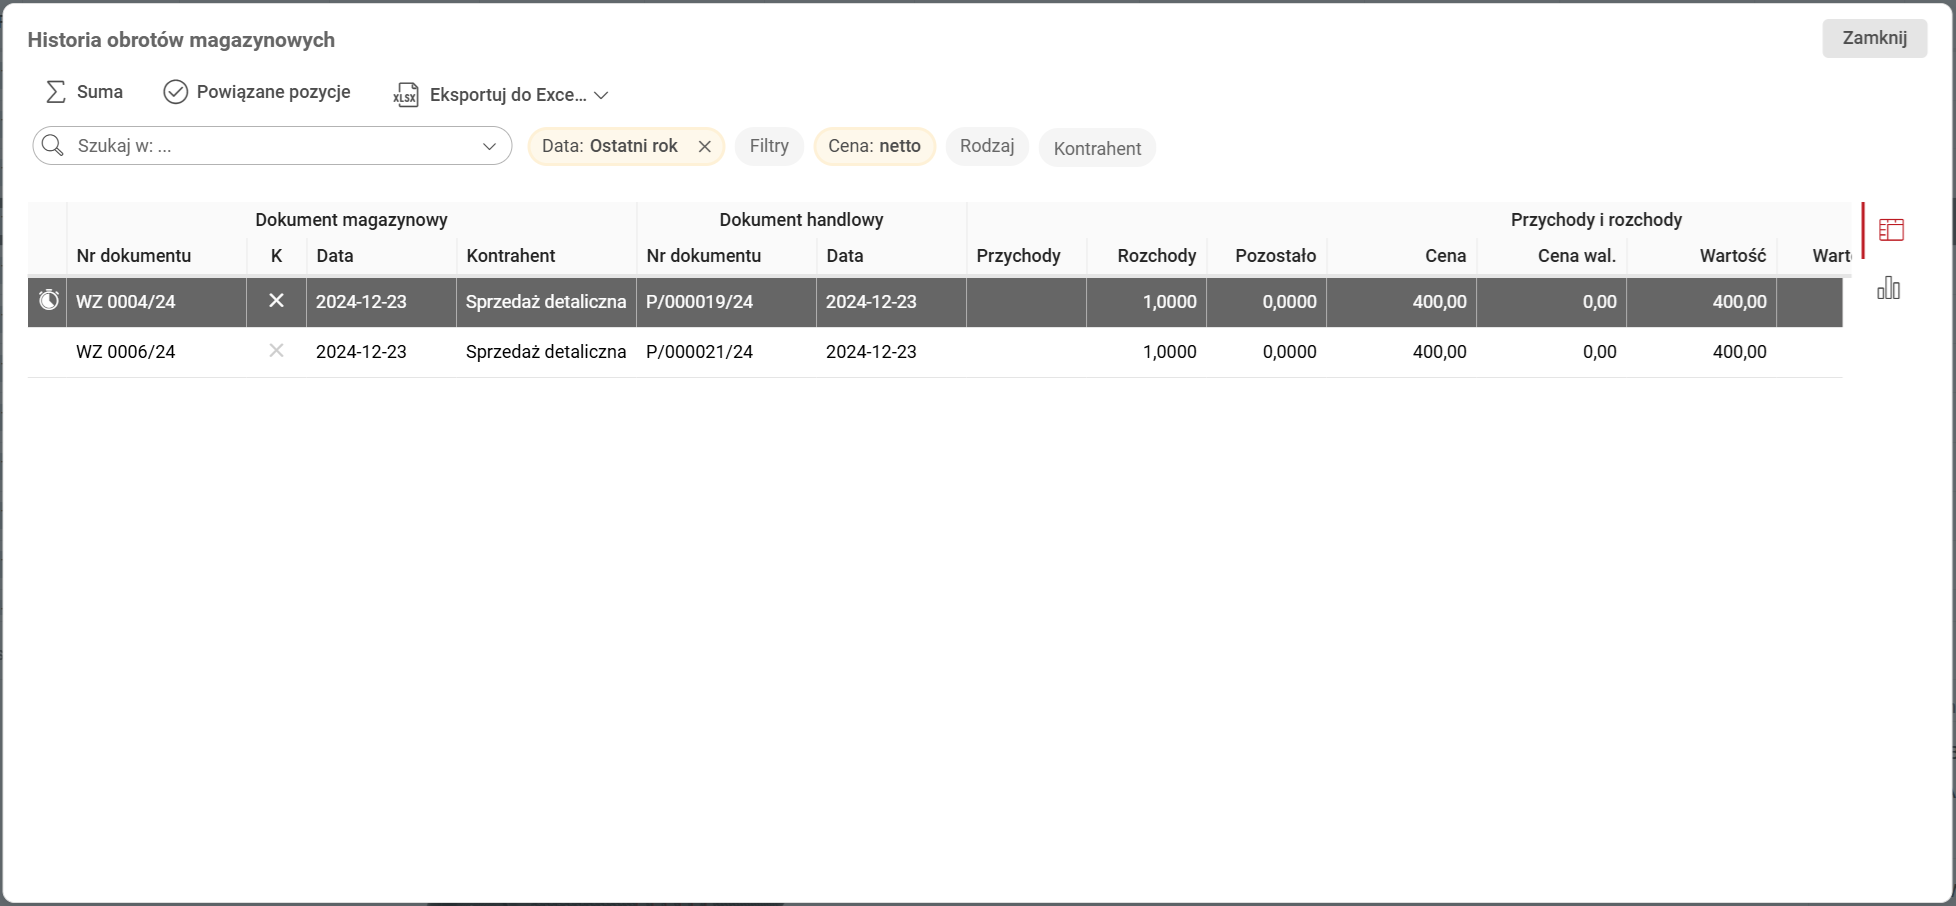Click the Suma sigma icon
The width and height of the screenshot is (1956, 906).
click(56, 92)
